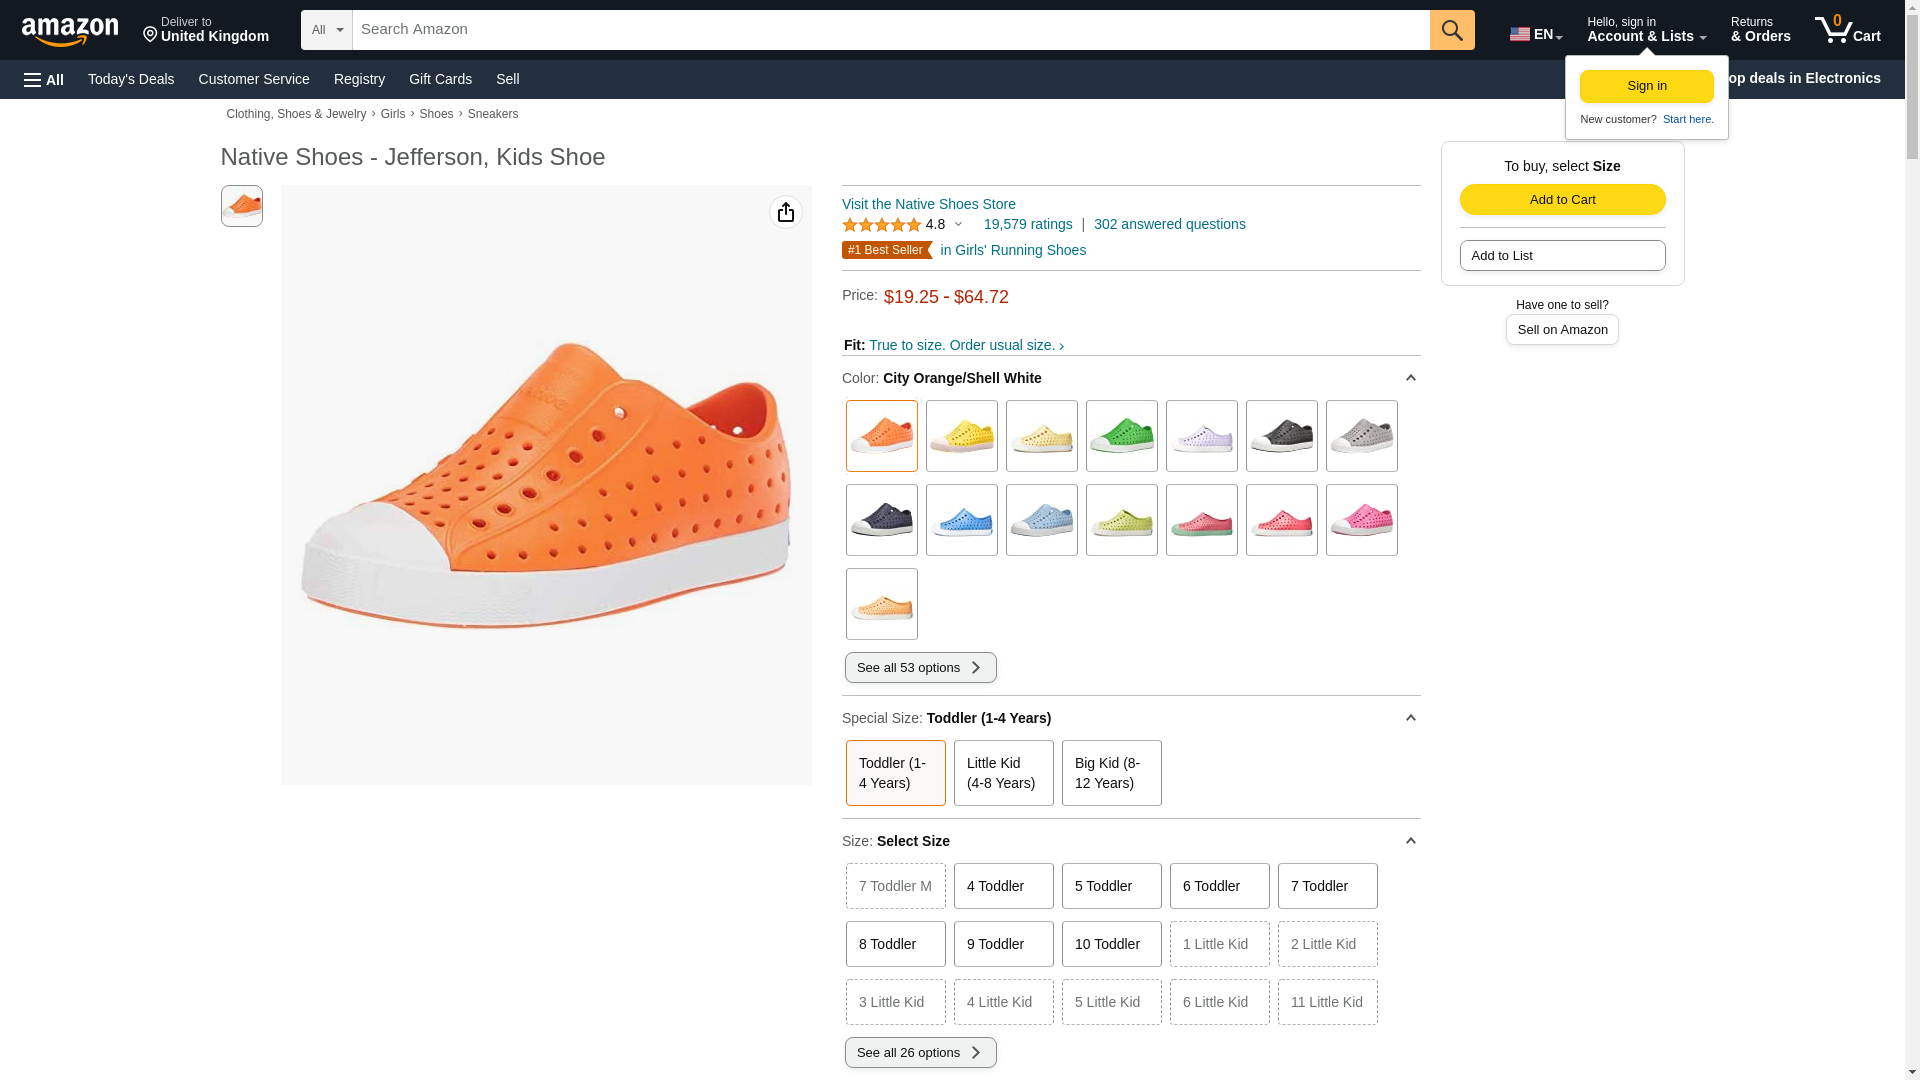The image size is (1920, 1080).
Task: Select the Little Kid (4-8 Years) option
Action: [1003, 773]
